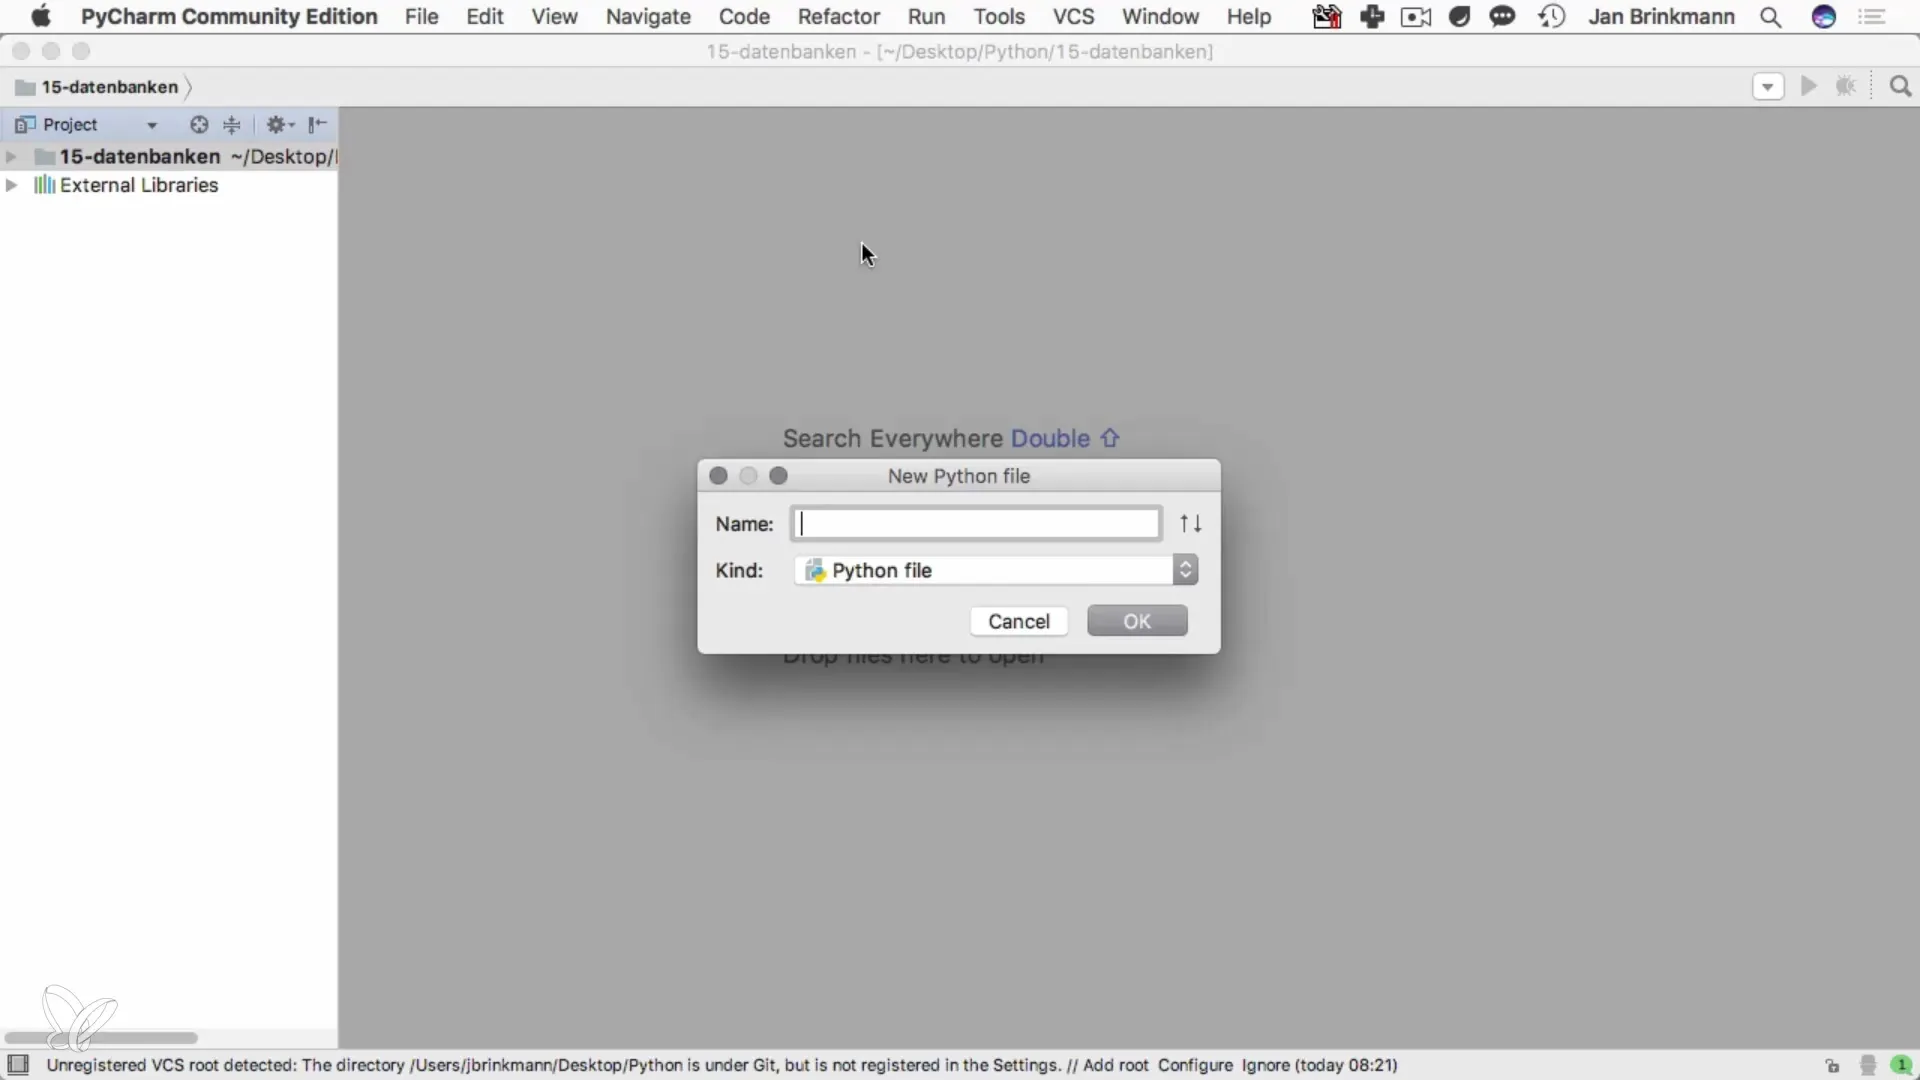Click Add root link in status bar
This screenshot has height=1080, width=1920.
coord(1116,1065)
